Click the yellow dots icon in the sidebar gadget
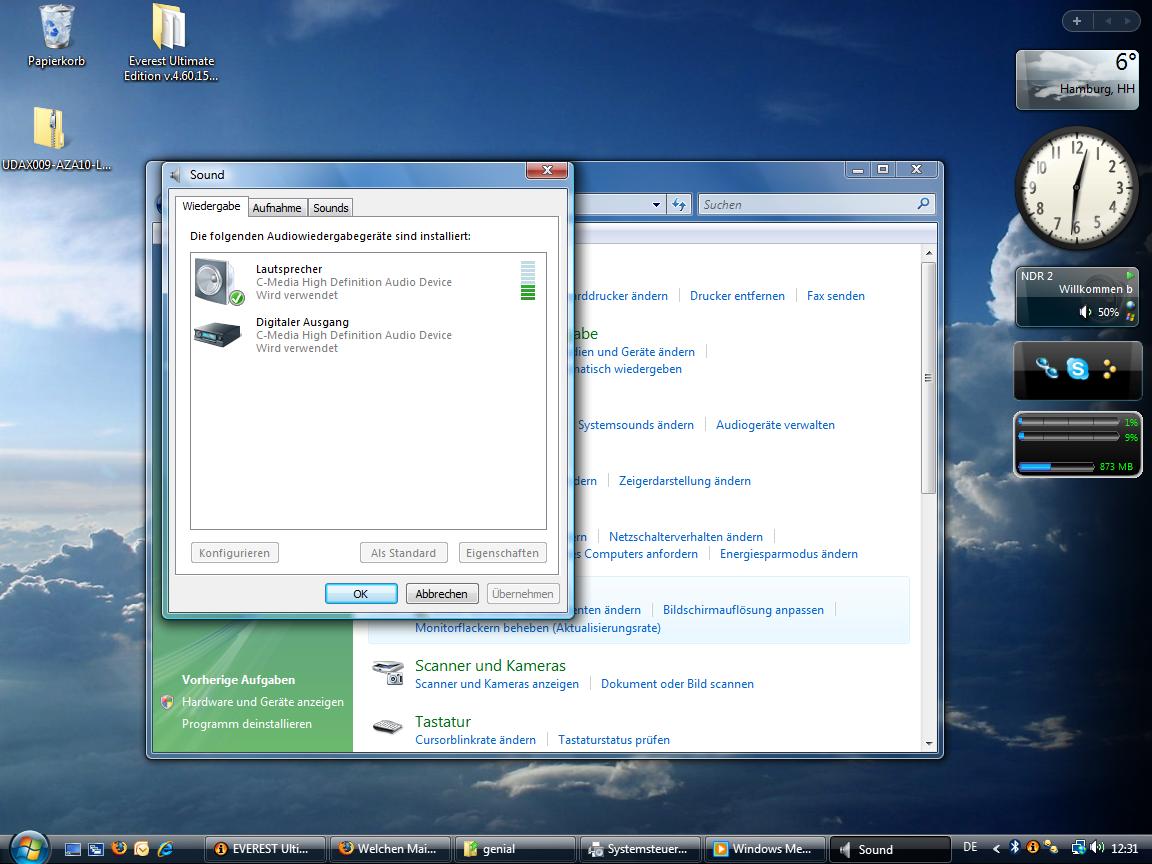Image resolution: width=1152 pixels, height=864 pixels. click(x=1109, y=369)
